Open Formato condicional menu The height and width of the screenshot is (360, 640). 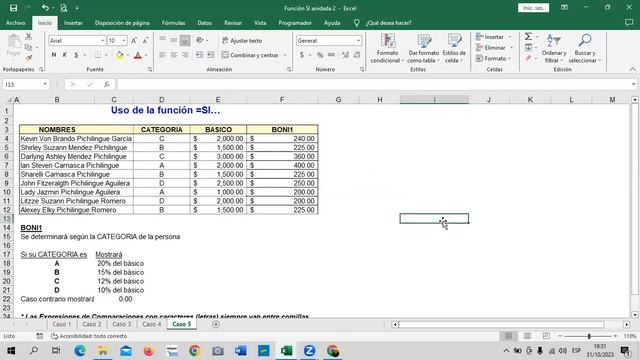point(387,48)
